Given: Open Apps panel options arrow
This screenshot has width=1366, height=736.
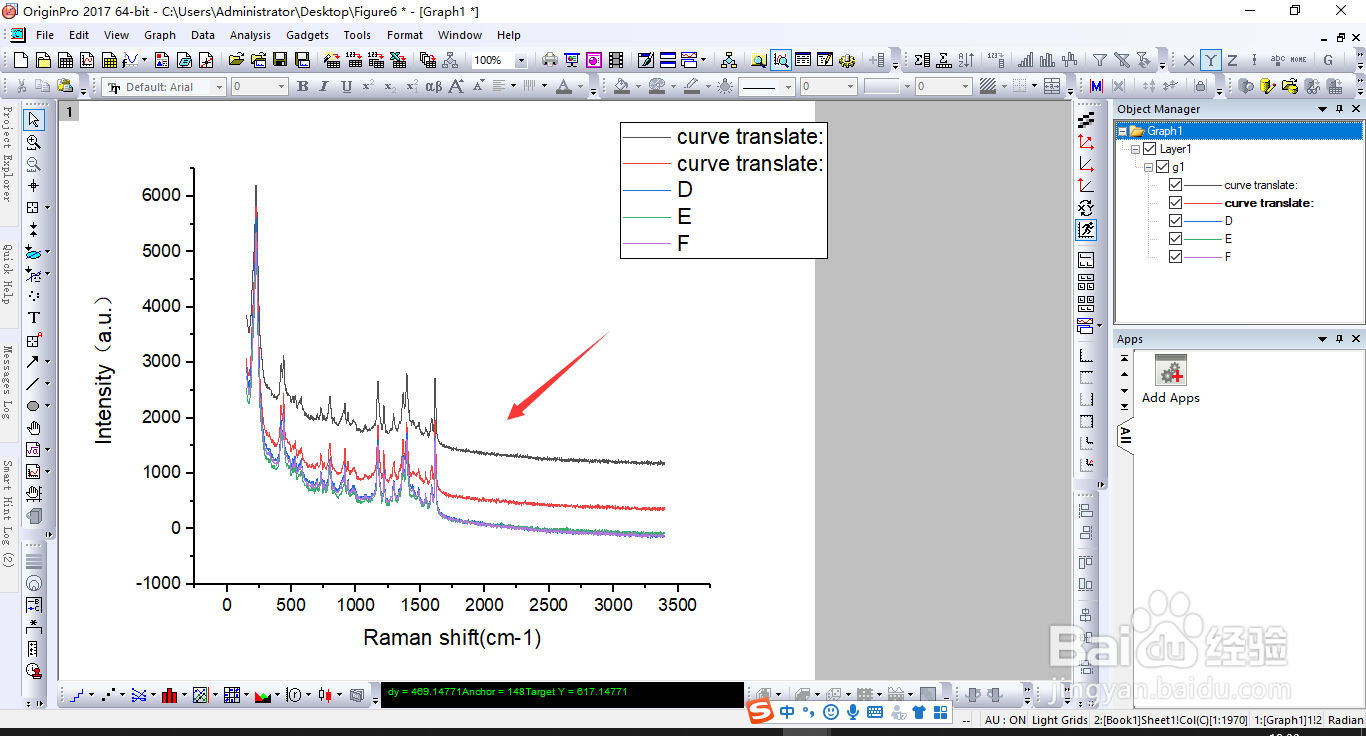Looking at the screenshot, I should tap(1322, 339).
